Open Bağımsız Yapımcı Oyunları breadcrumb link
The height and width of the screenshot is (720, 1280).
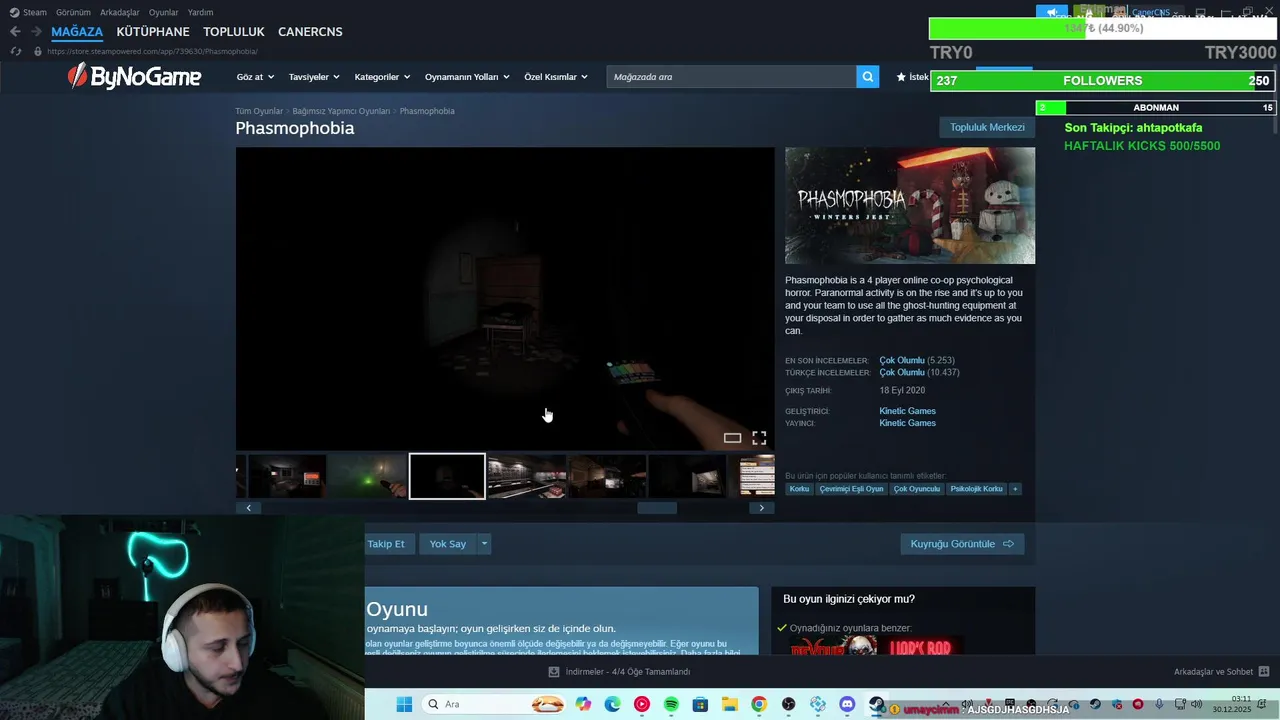341,111
